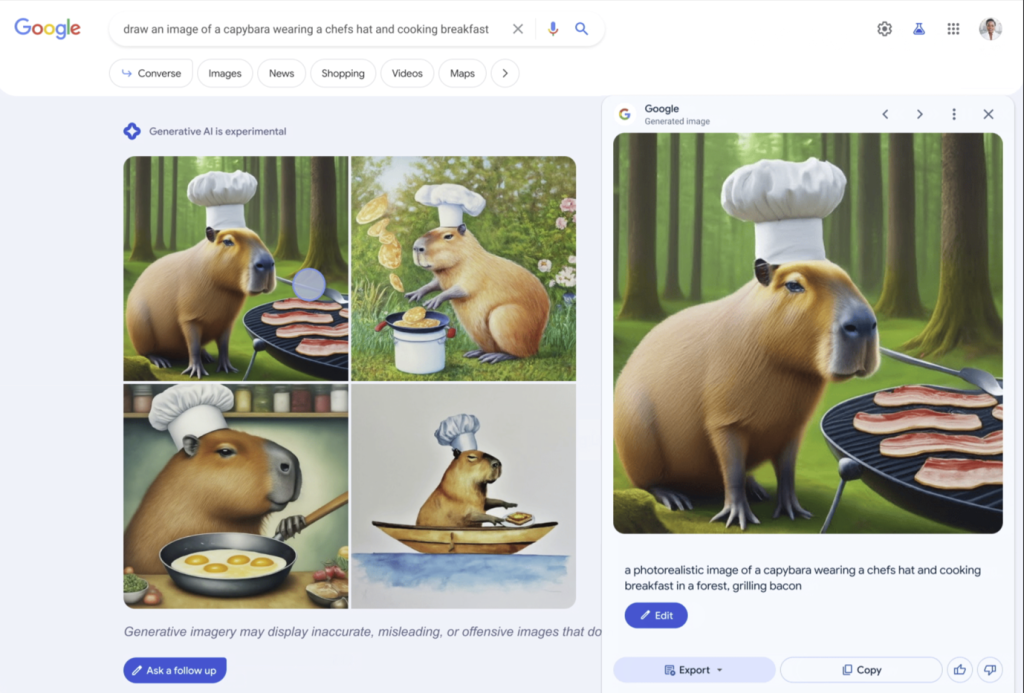Open the Search Labs flask icon
This screenshot has height=693, width=1024.
tap(918, 29)
